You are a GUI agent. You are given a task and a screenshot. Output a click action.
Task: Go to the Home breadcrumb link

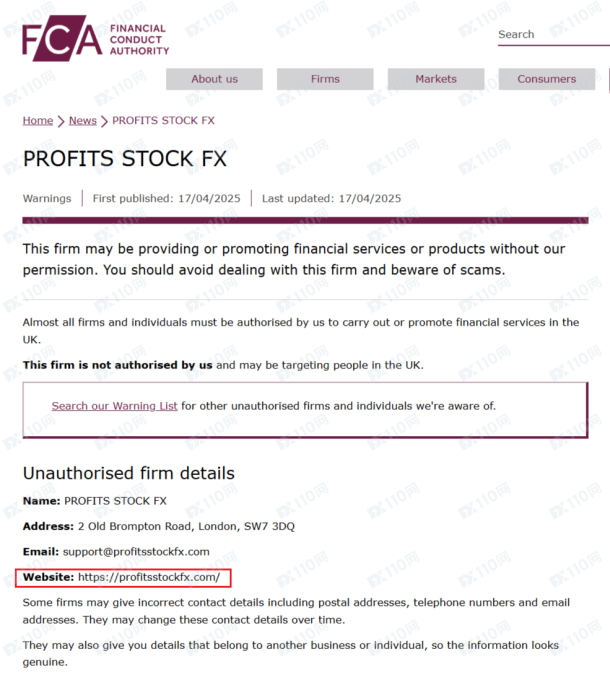[x=38, y=121]
